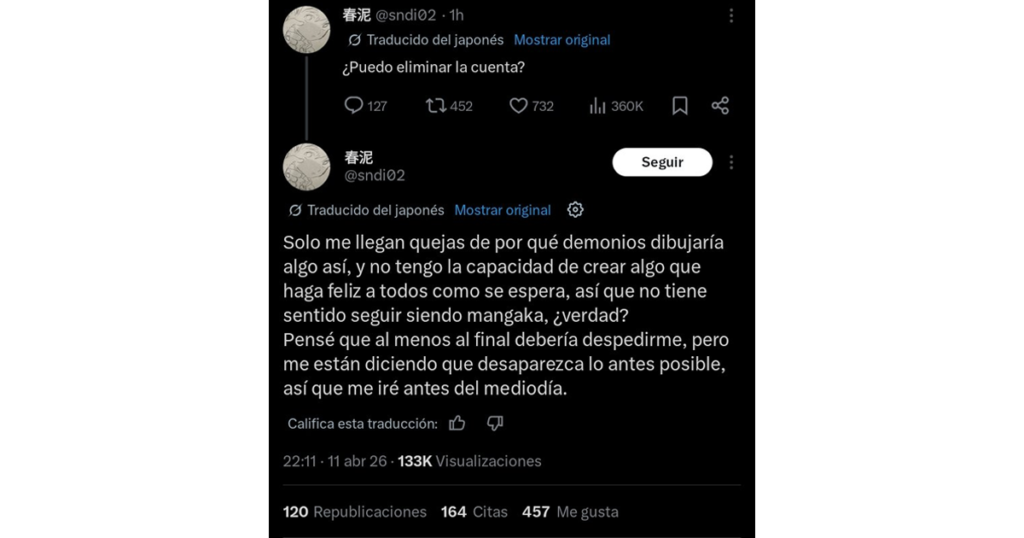Bookmark the first tweet
The width and height of the screenshot is (1024, 538).
pos(680,105)
